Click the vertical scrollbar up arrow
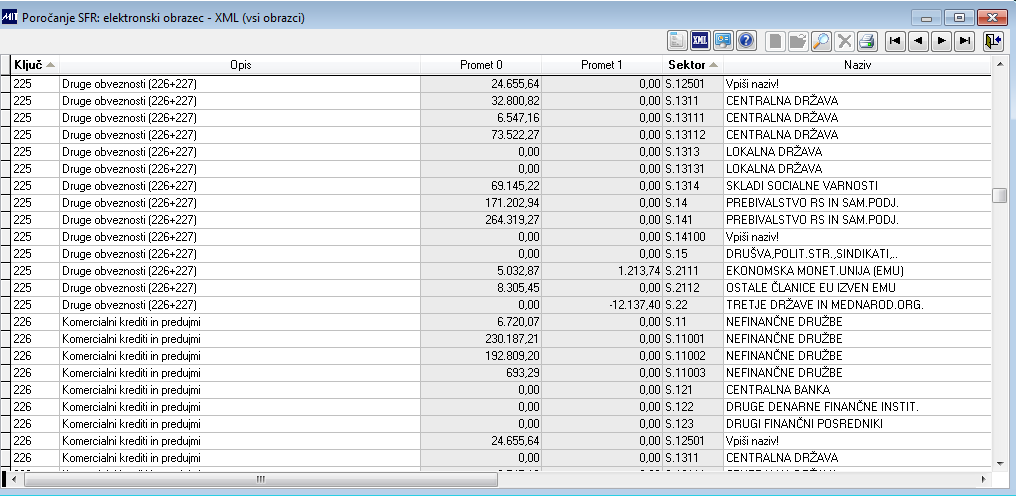 point(1000,64)
